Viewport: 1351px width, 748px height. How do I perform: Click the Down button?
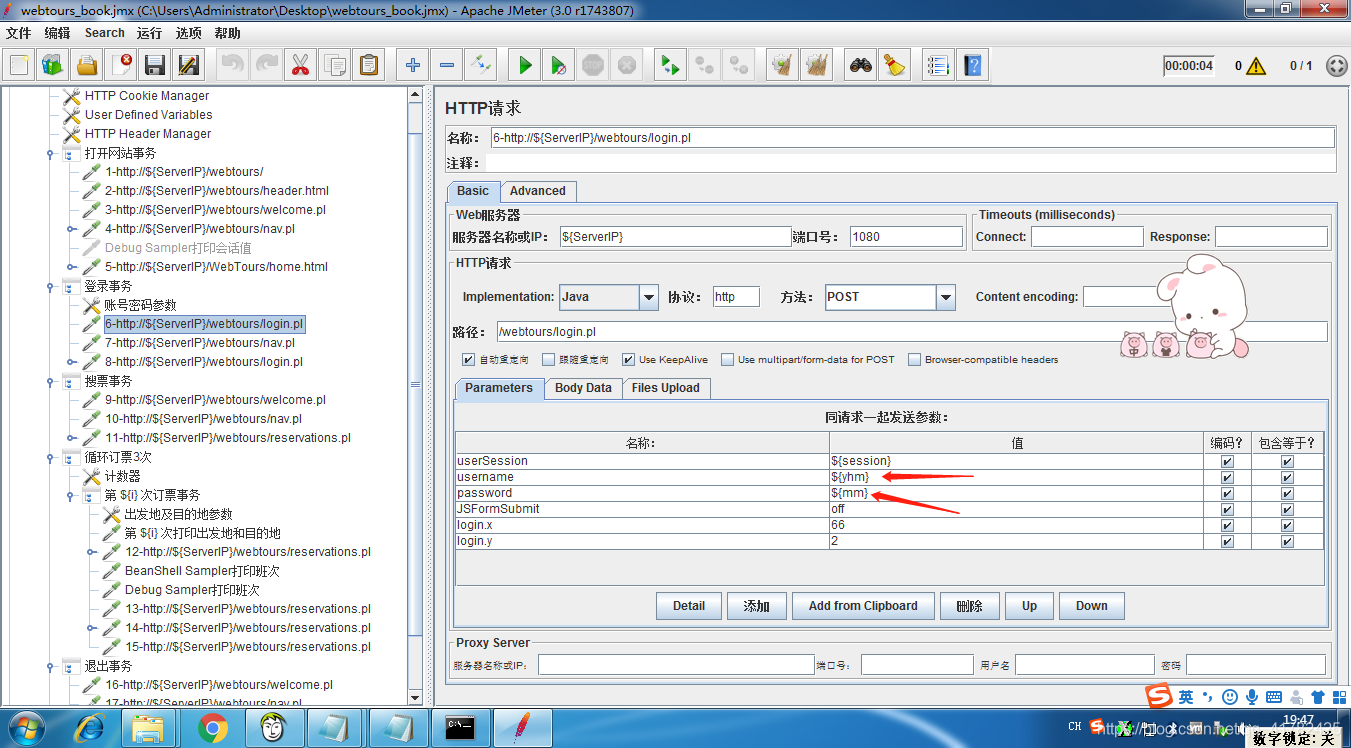click(x=1091, y=606)
